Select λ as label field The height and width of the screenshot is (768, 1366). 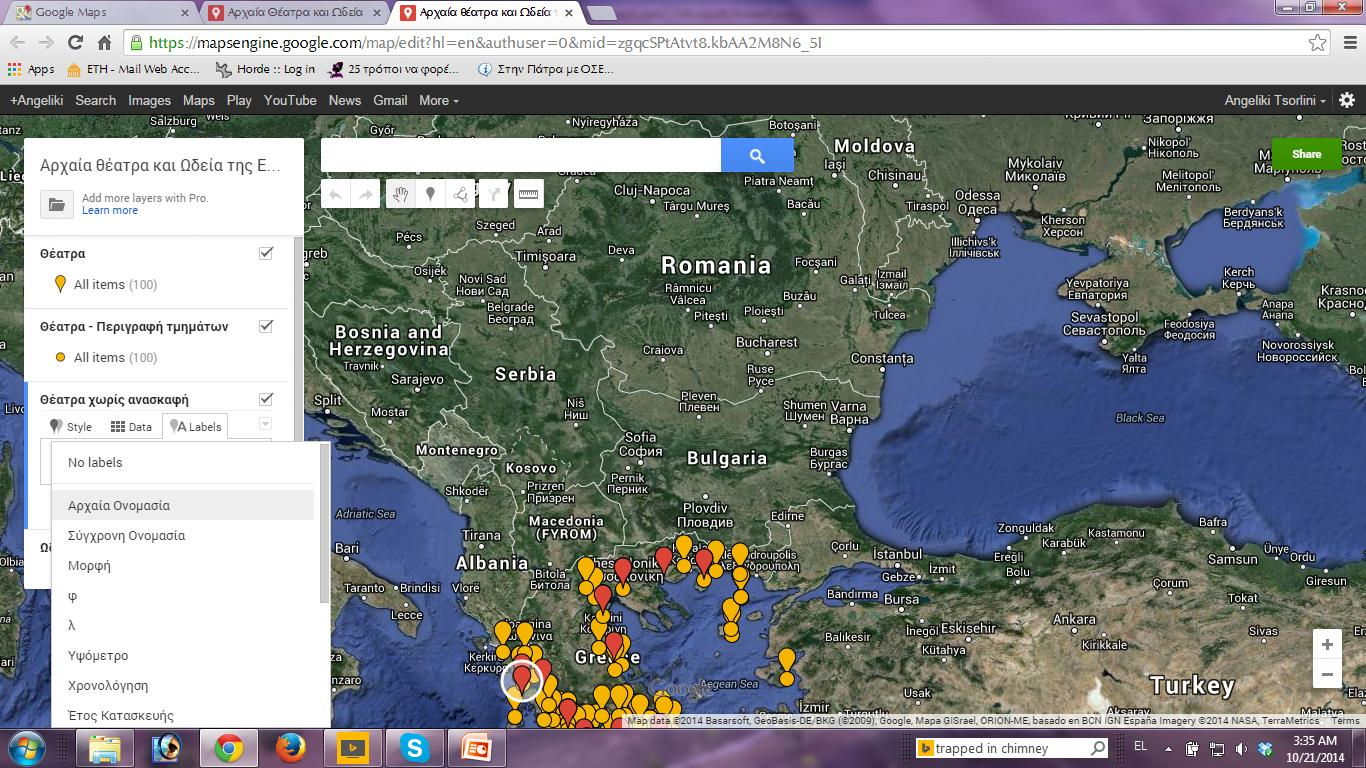(x=183, y=626)
